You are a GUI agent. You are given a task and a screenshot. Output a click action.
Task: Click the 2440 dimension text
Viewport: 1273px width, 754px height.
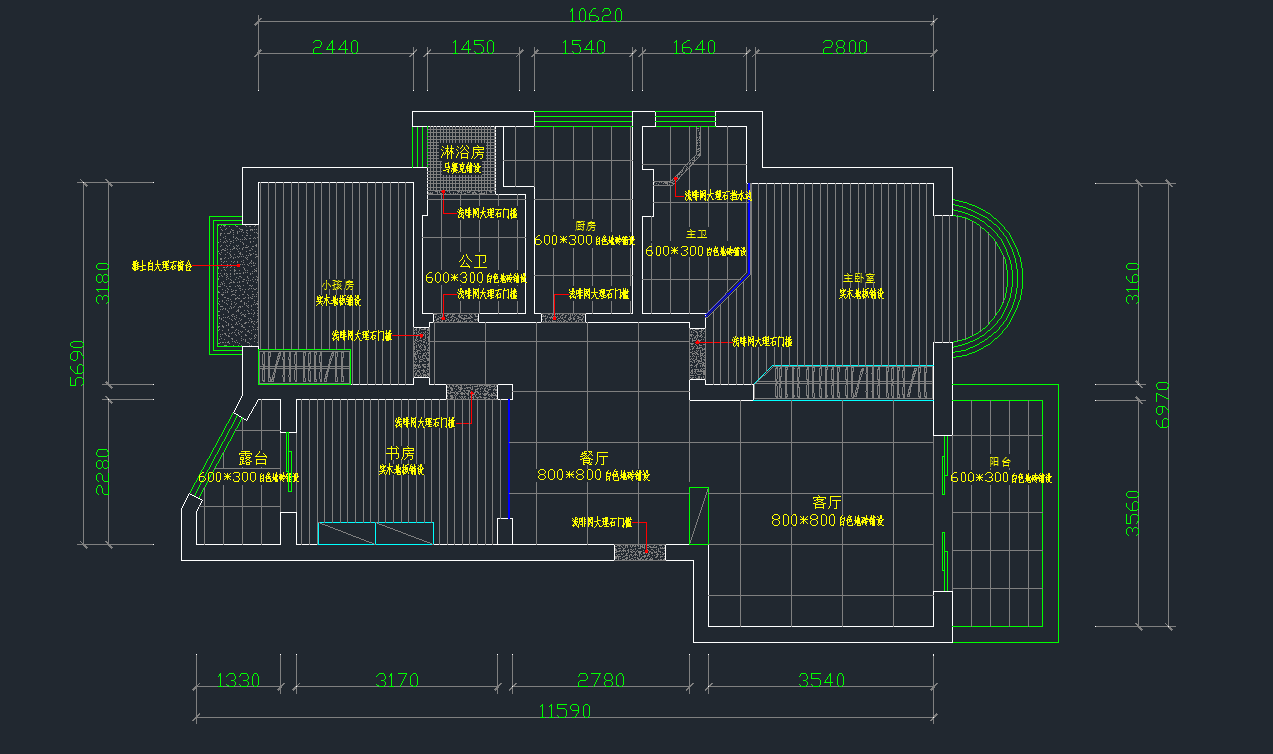pos(336,47)
